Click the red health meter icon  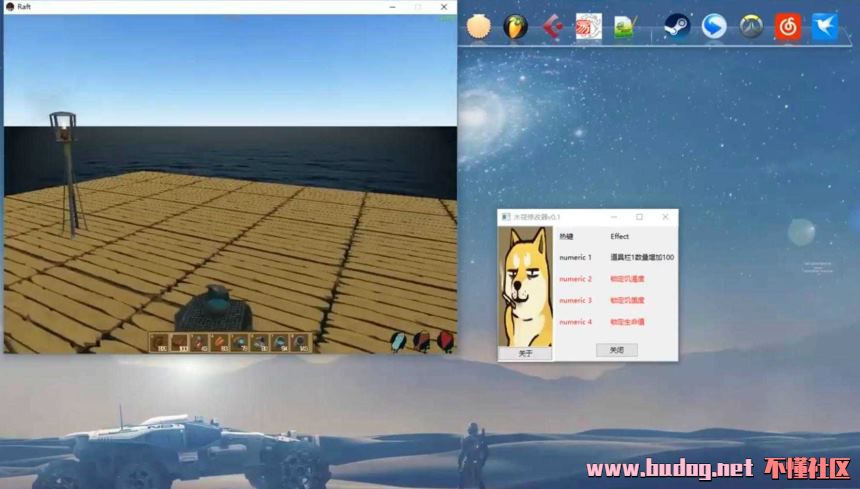[x=445, y=341]
